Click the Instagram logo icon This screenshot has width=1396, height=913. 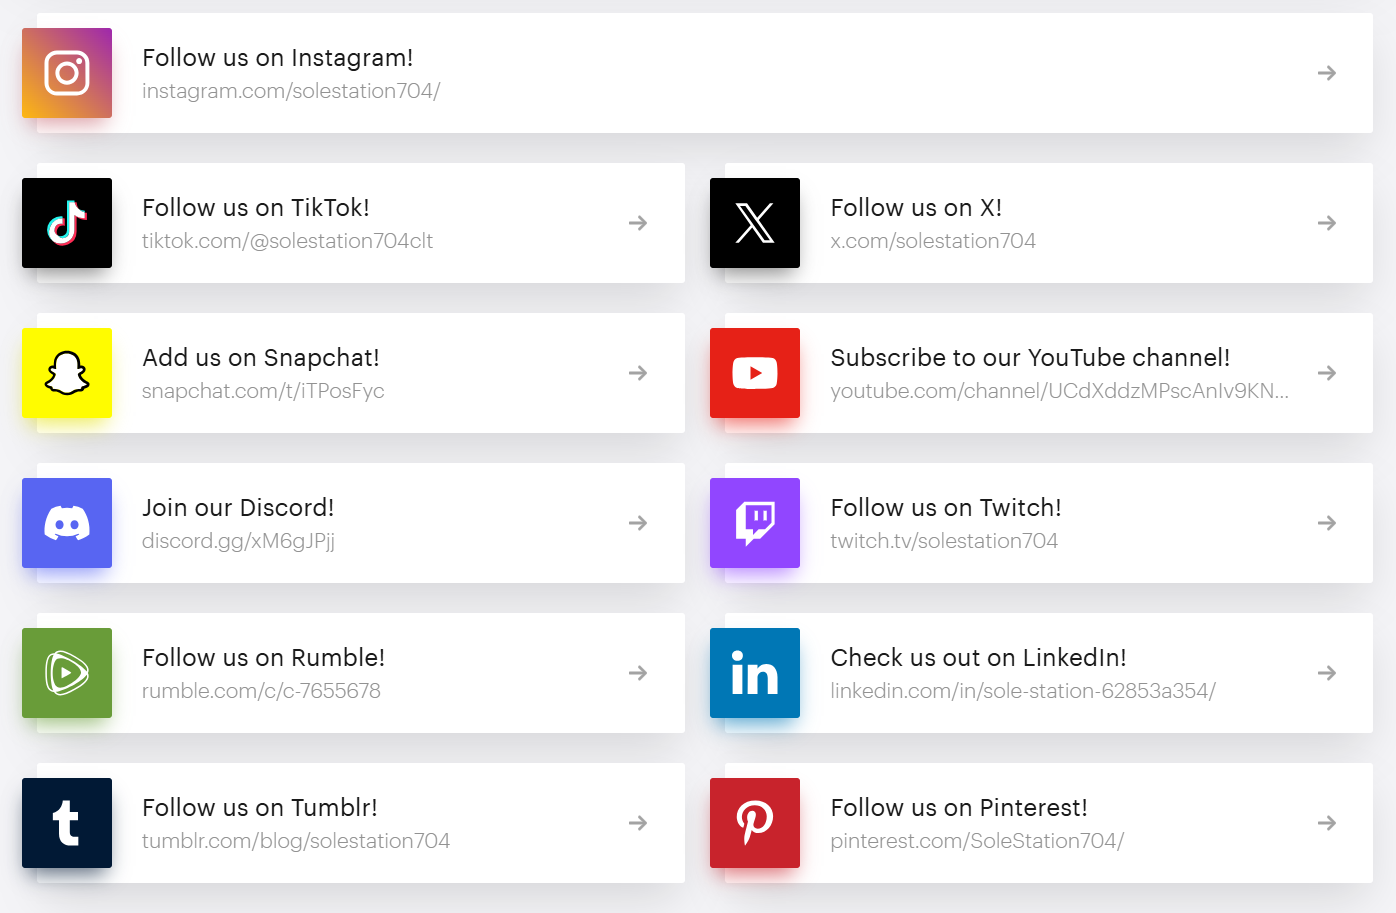tap(67, 73)
